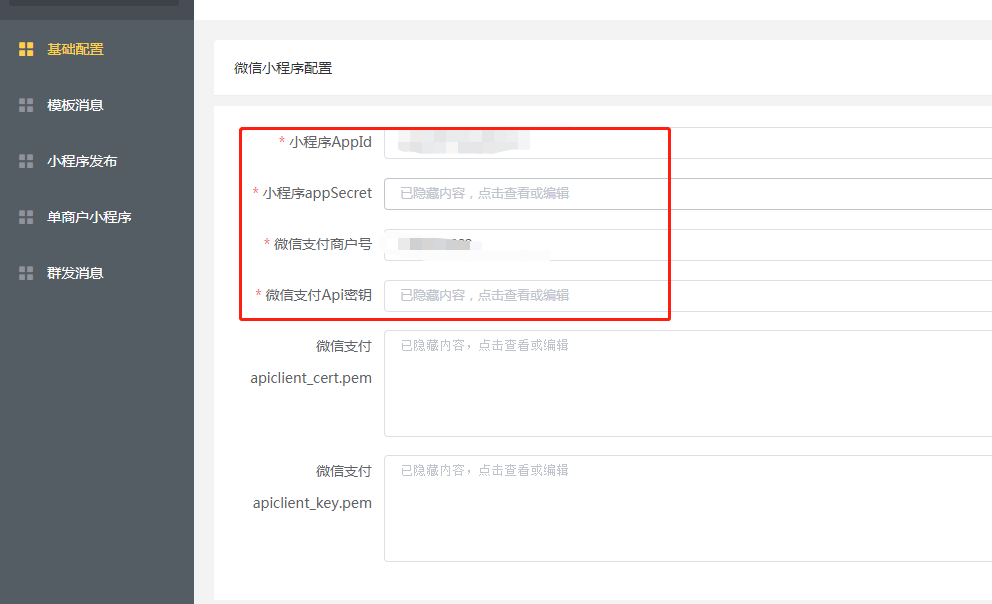The width and height of the screenshot is (992, 604).
Task: Reveal the hidden 微信支付Api密钥 field
Action: click(688, 295)
